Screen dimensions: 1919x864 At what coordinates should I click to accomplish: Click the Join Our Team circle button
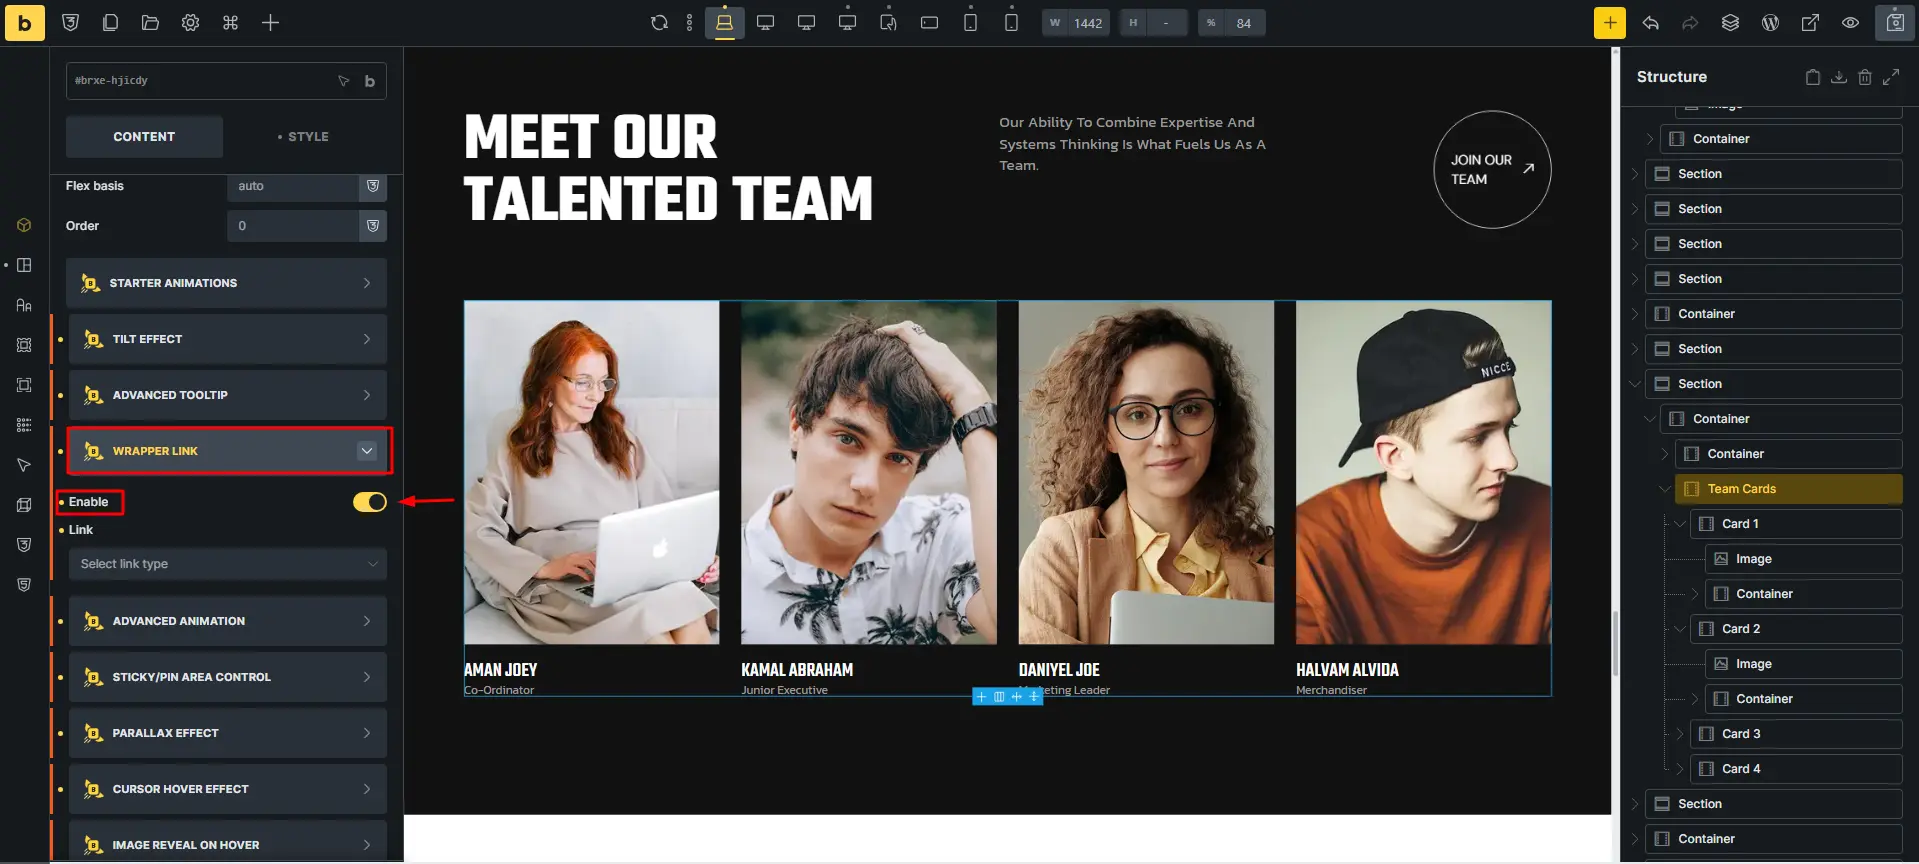1492,169
